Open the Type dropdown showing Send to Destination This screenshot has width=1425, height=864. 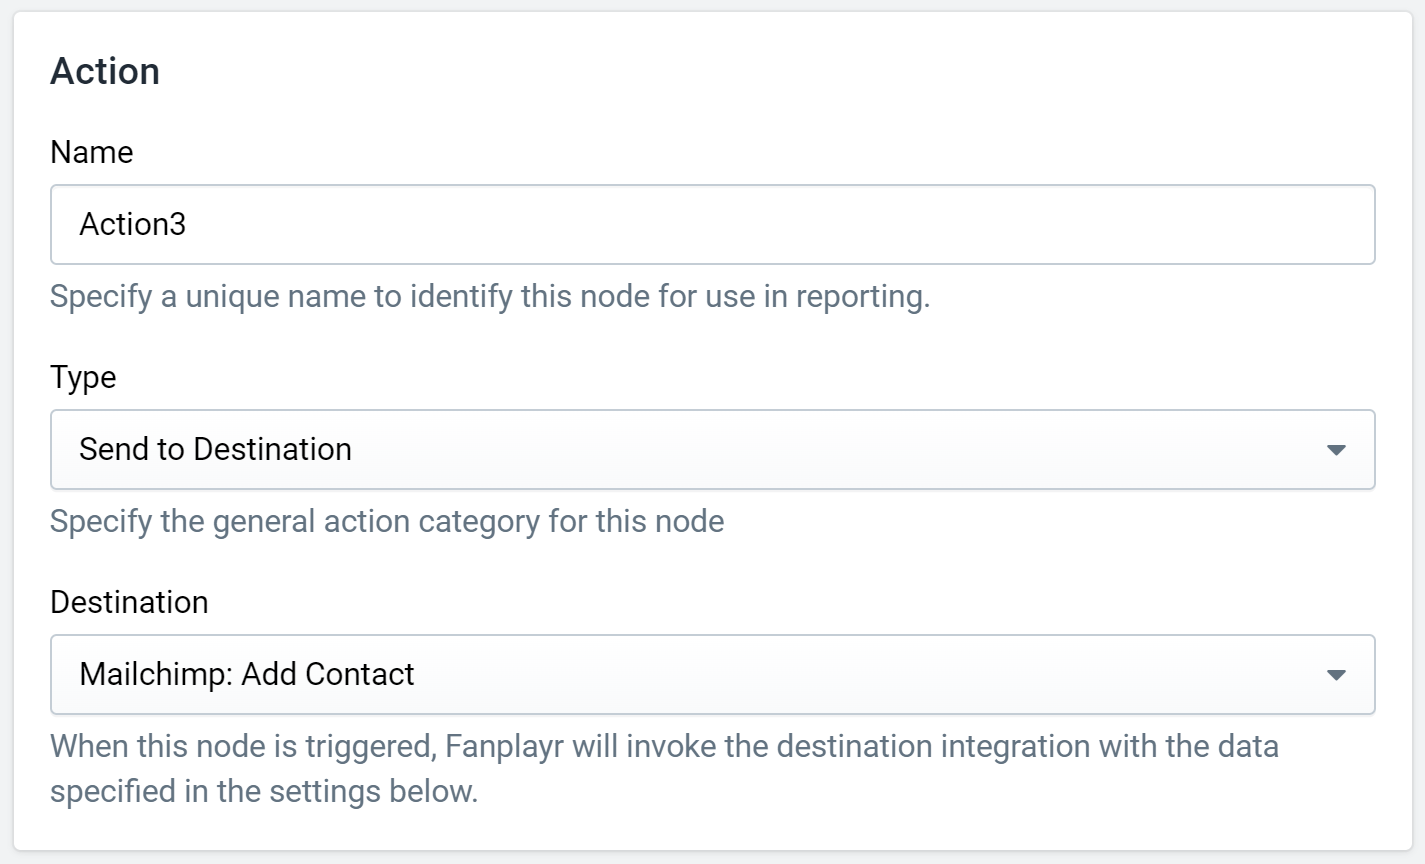coord(712,449)
